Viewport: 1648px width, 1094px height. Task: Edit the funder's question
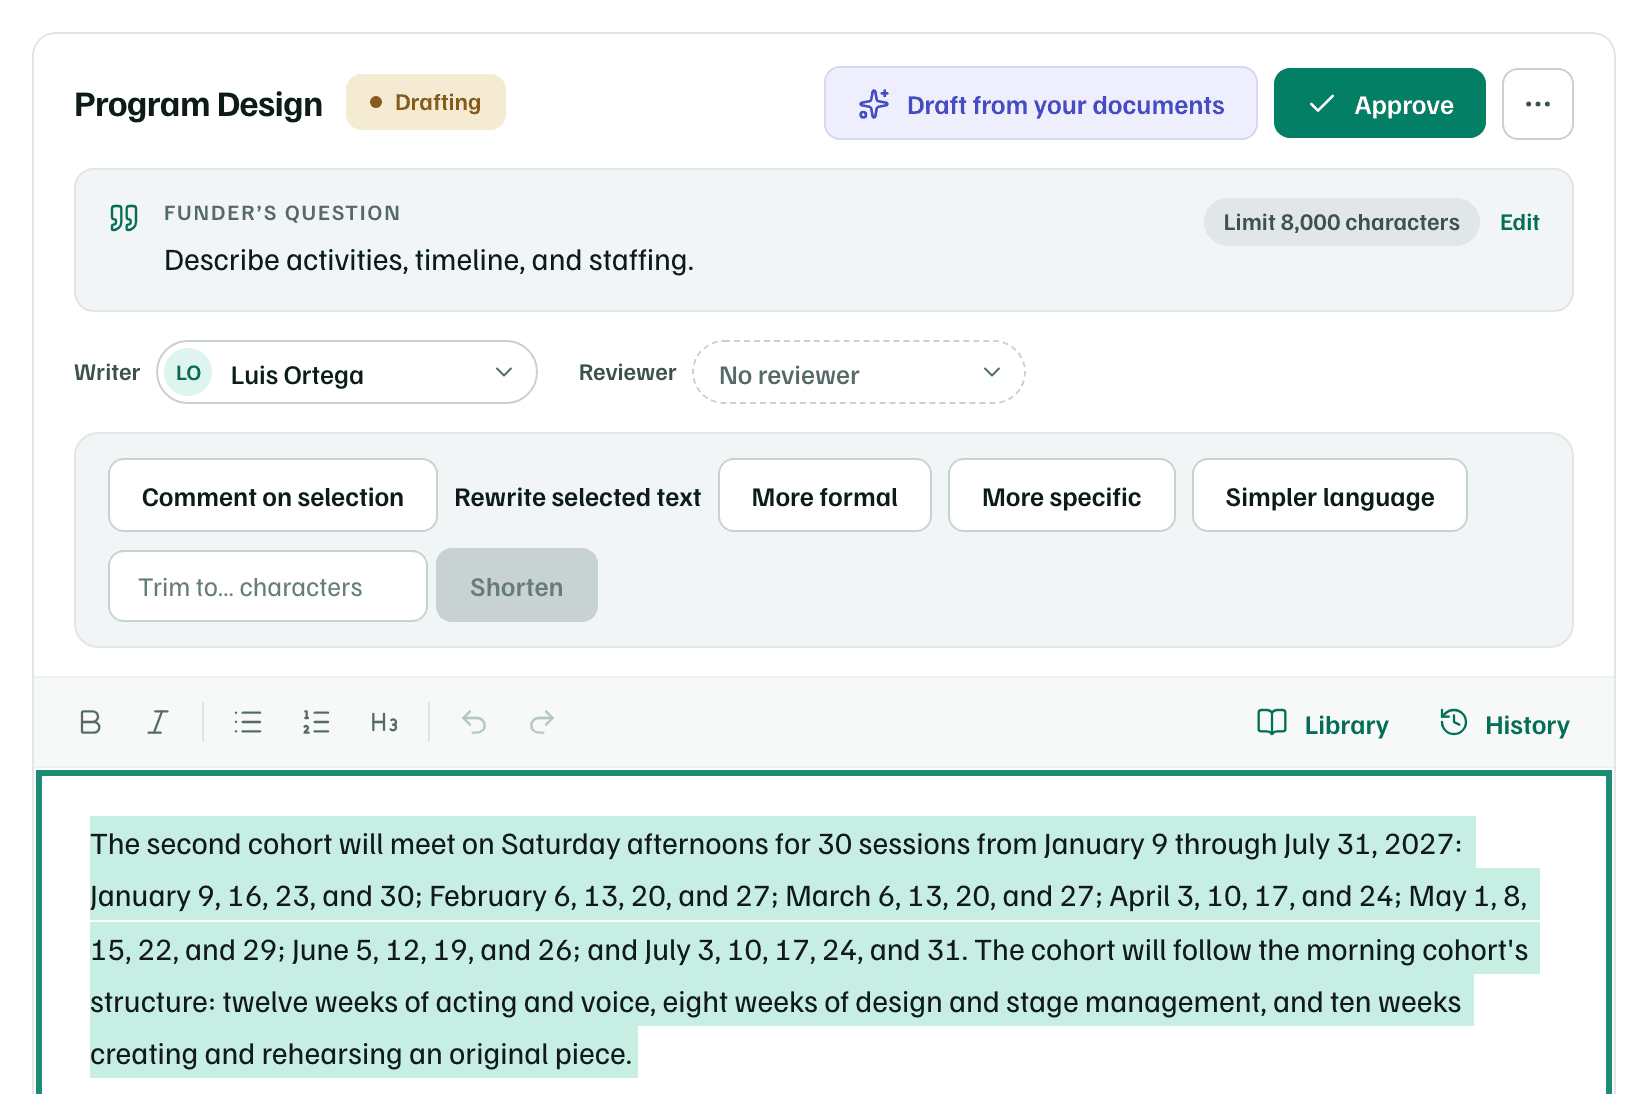coord(1519,223)
